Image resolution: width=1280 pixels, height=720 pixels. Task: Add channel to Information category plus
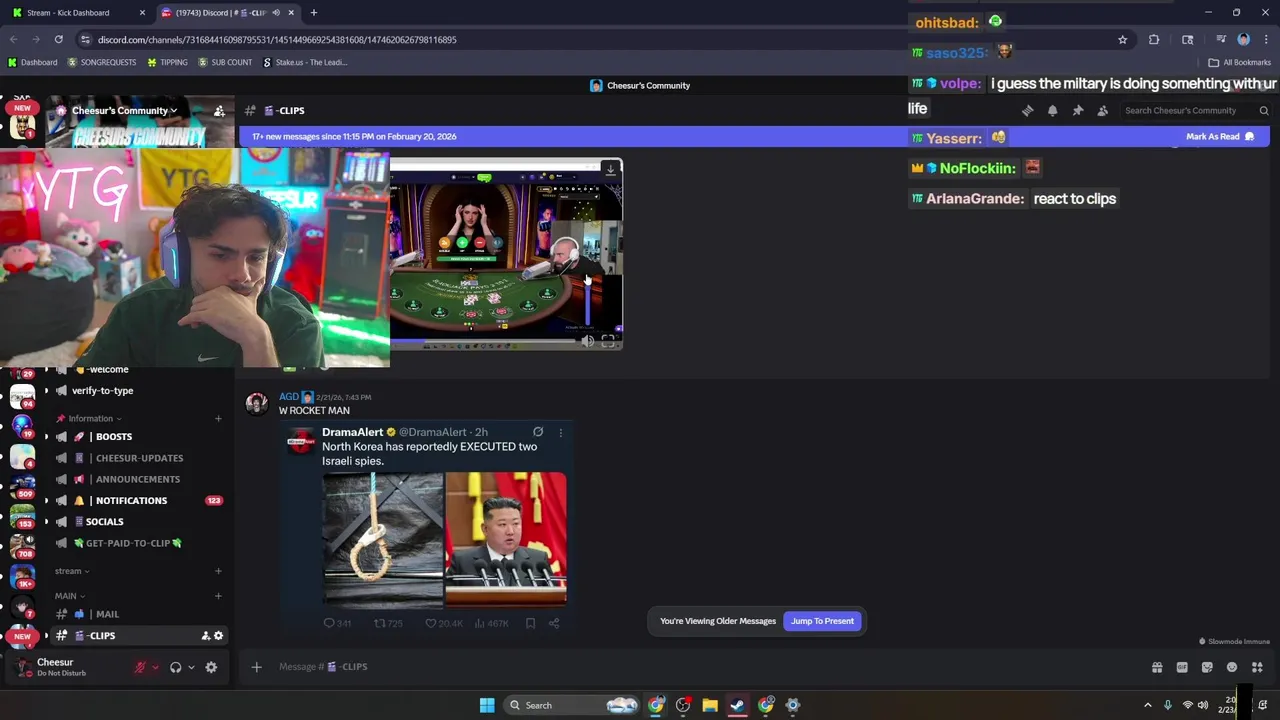(x=218, y=418)
